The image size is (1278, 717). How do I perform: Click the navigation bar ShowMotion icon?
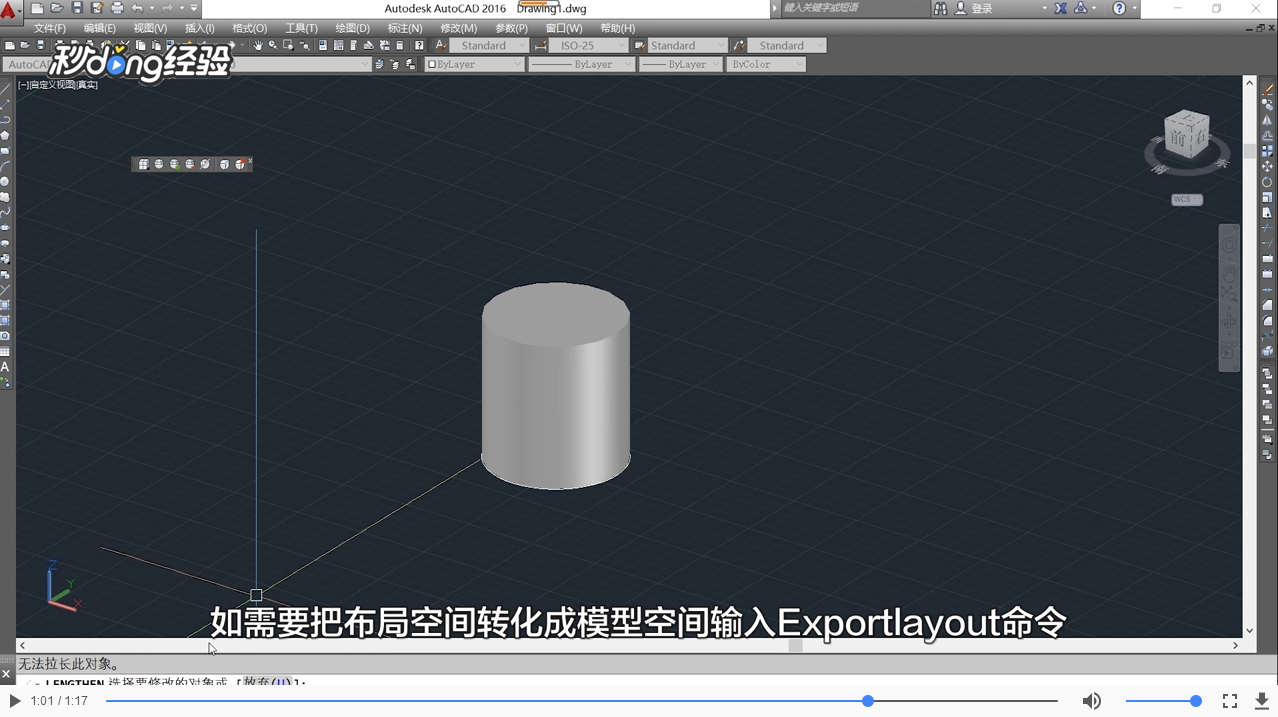tap(1230, 349)
